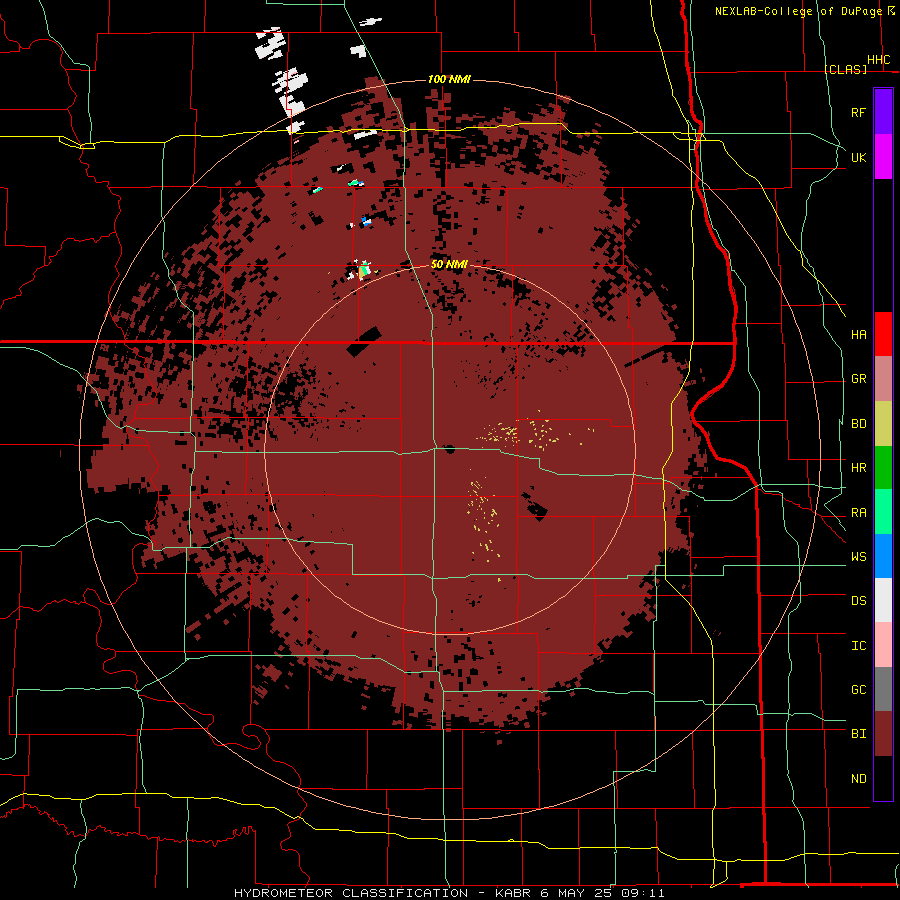Click the "HR" legend label
The width and height of the screenshot is (900, 900).
pos(858,467)
